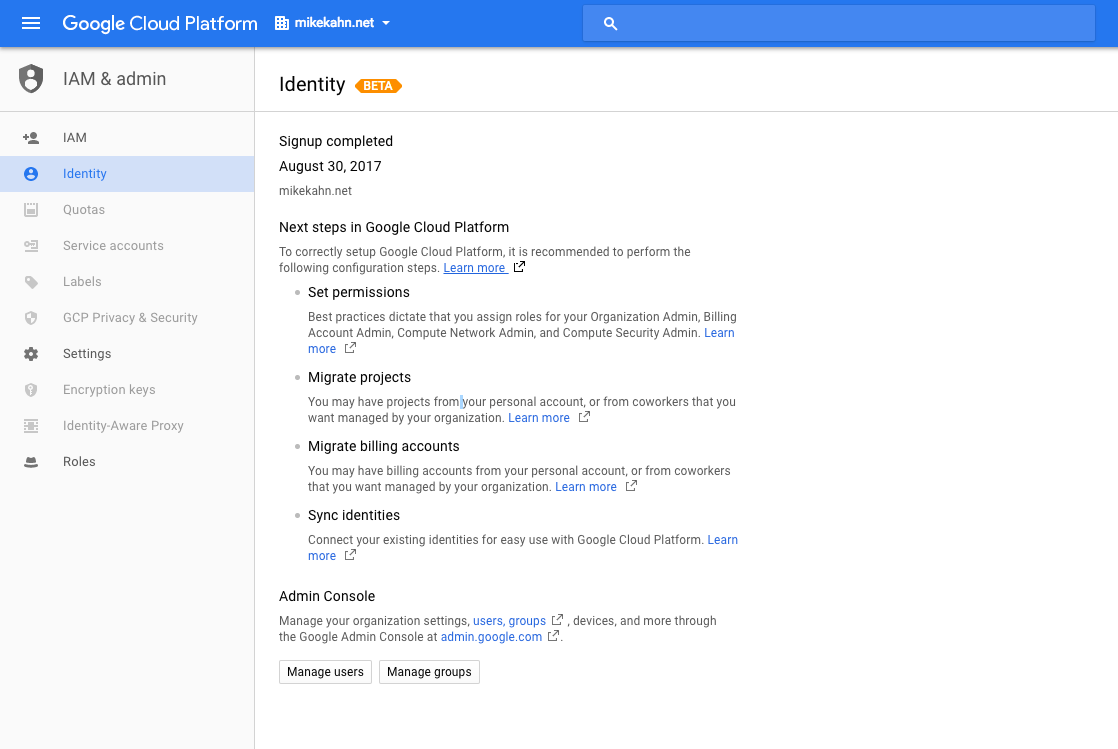Click the Manage groups button
The height and width of the screenshot is (749, 1118).
point(429,672)
